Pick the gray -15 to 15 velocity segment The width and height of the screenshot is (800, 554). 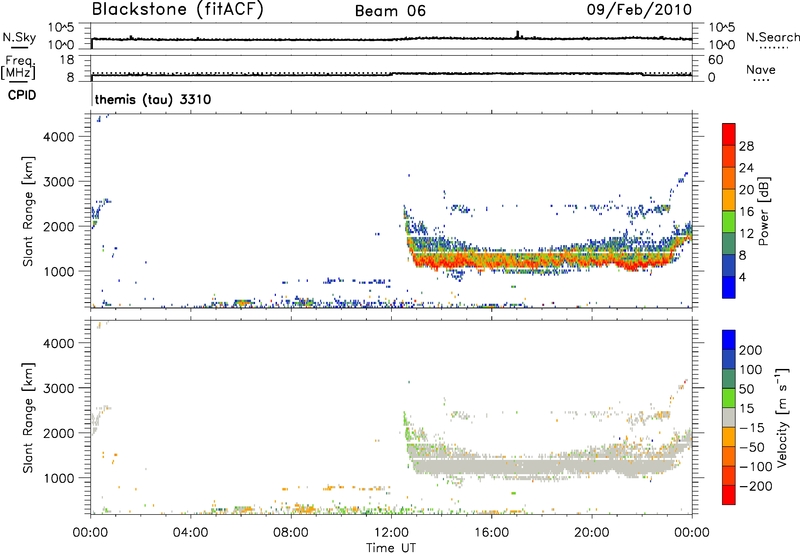(x=729, y=418)
